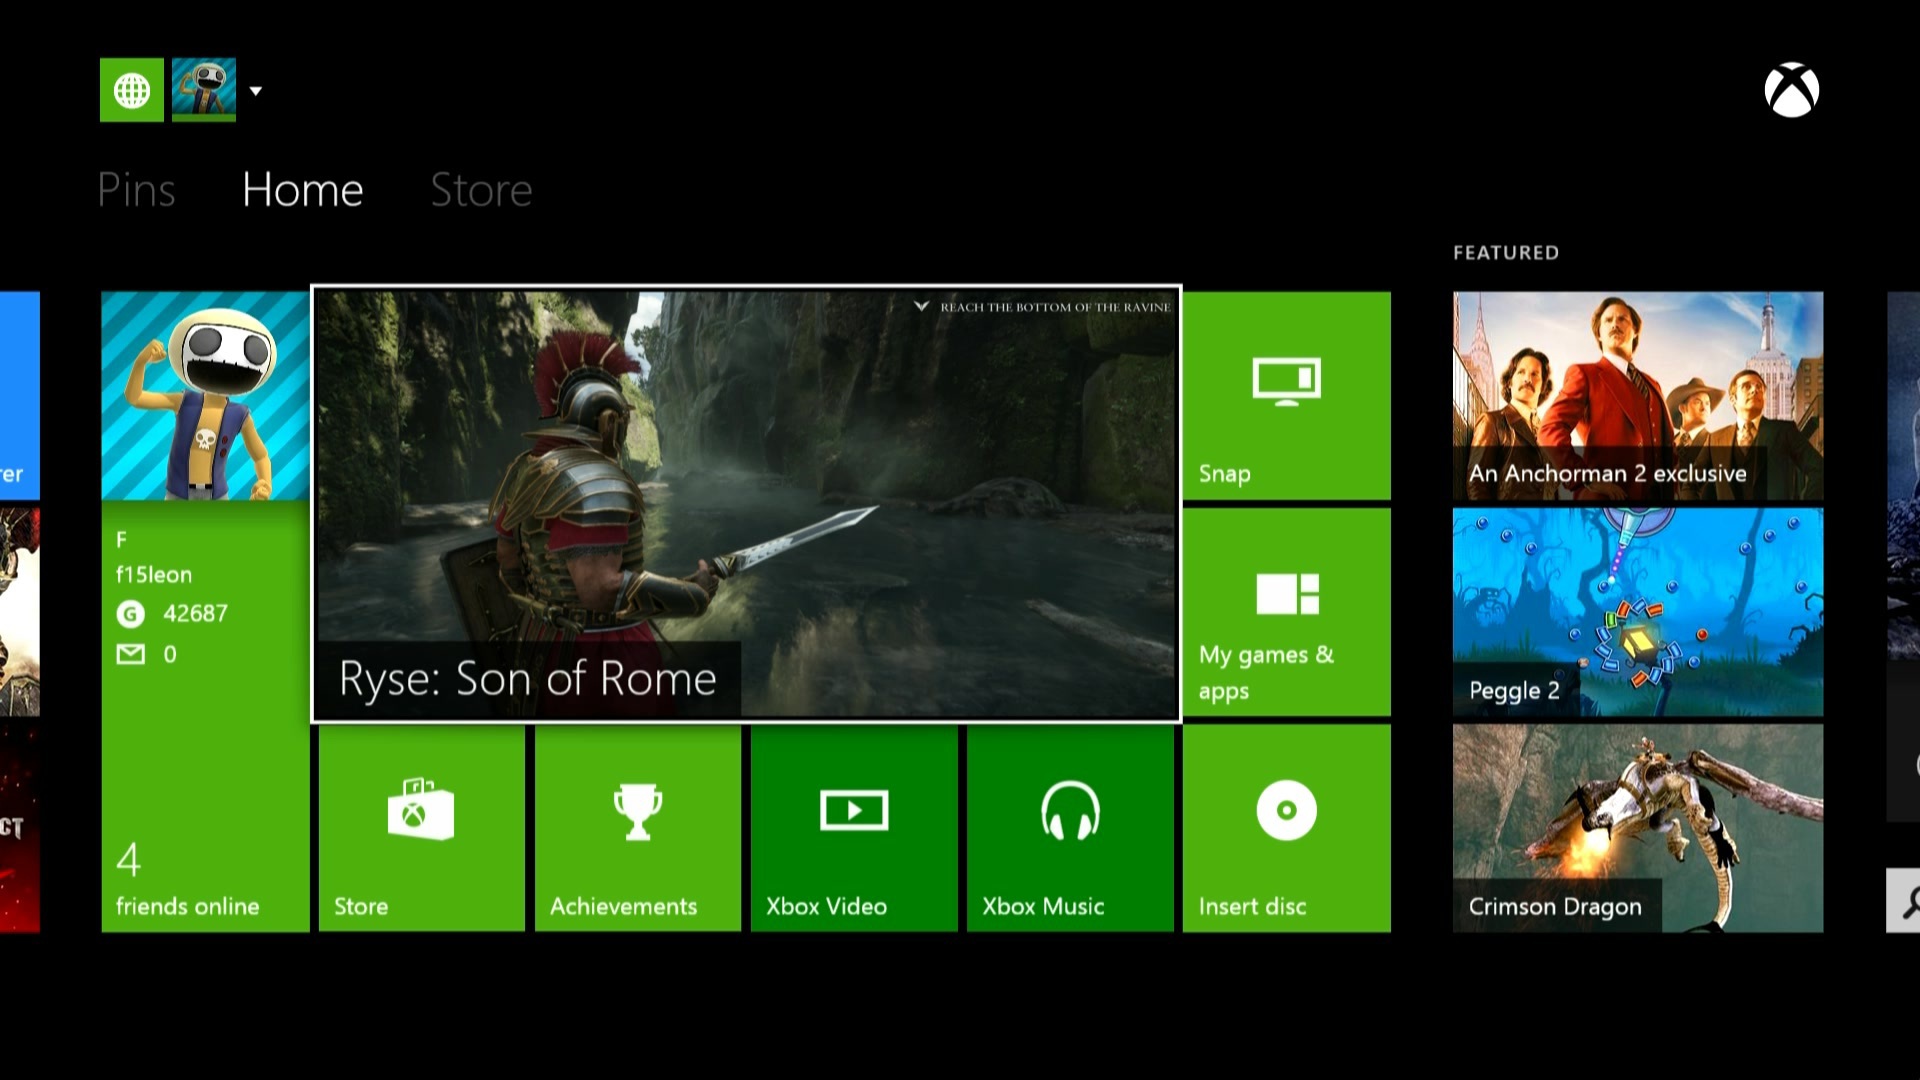Select the Xbox Video label

coord(826,906)
